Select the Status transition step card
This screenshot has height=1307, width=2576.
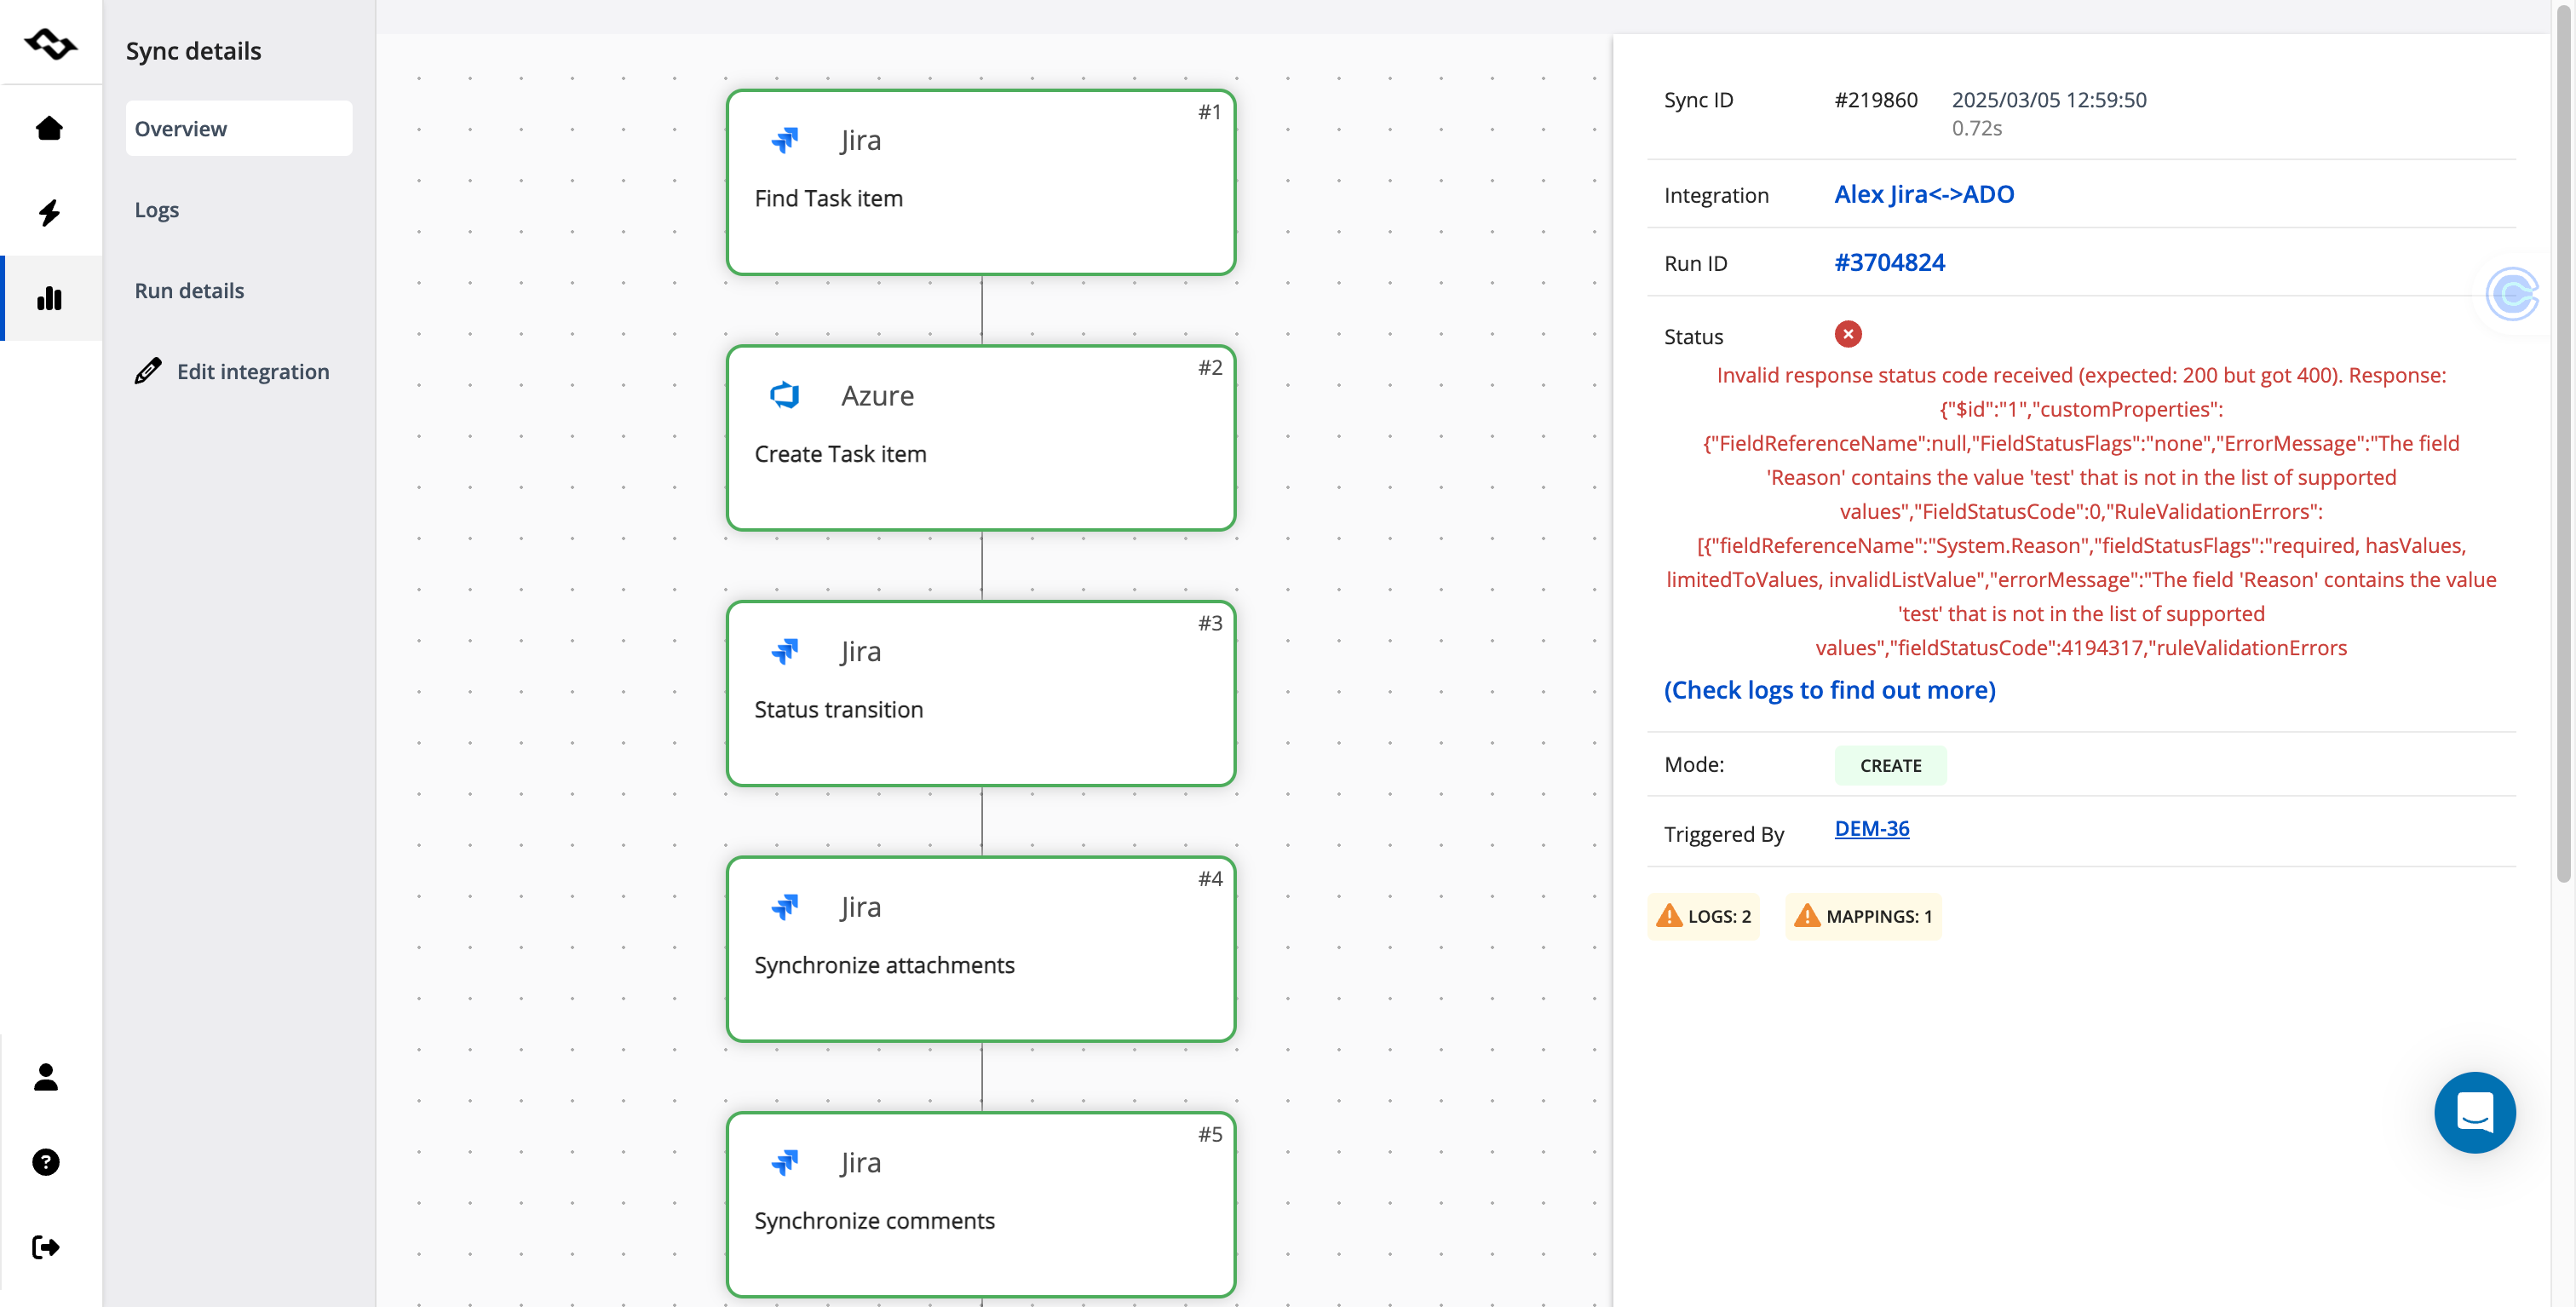click(x=981, y=693)
